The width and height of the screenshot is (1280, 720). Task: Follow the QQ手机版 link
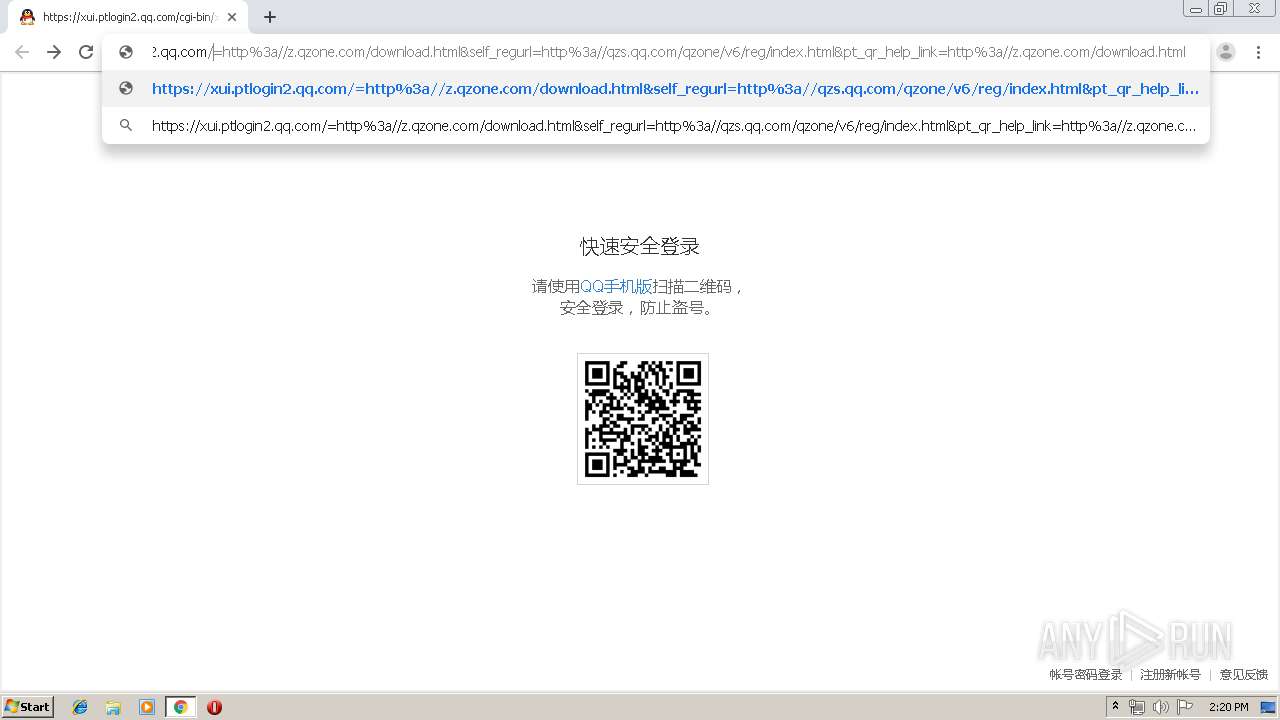pyautogui.click(x=616, y=286)
